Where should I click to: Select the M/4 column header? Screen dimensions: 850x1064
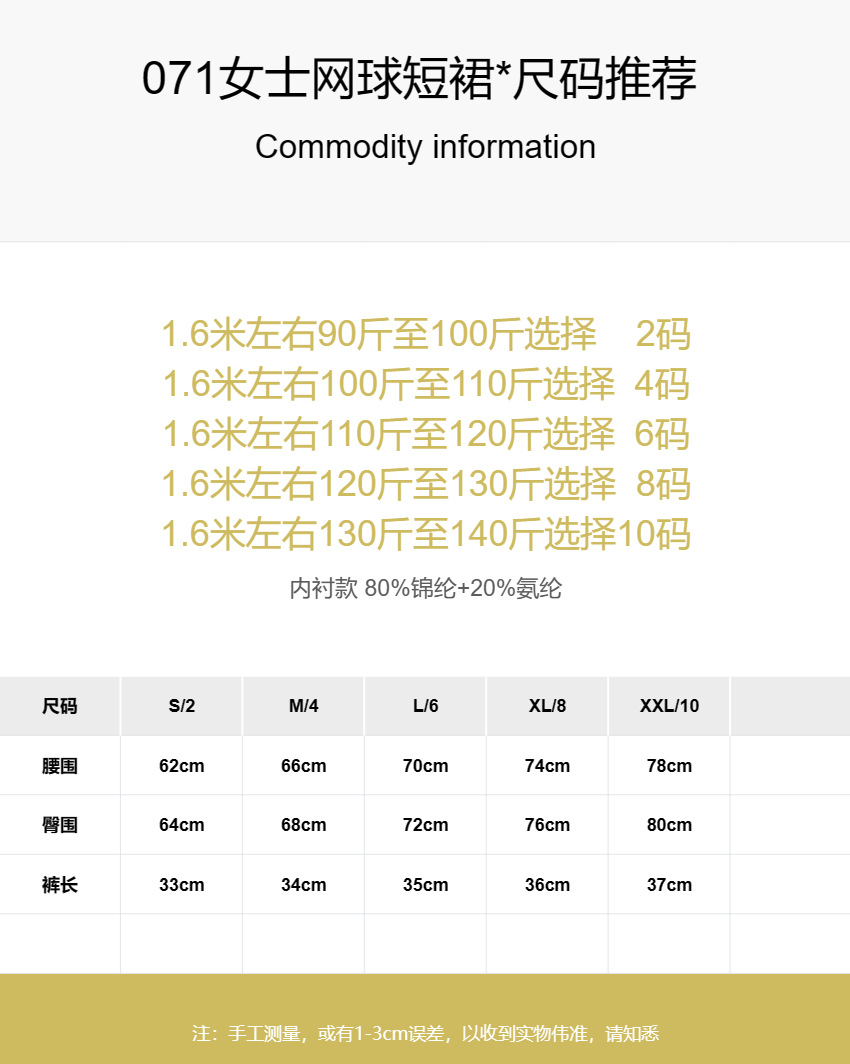click(303, 706)
